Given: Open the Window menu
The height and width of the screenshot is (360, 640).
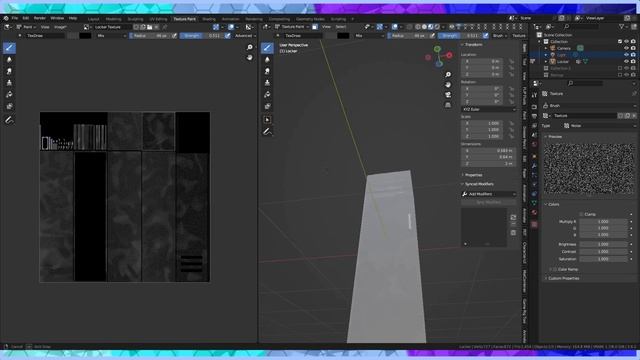Looking at the screenshot, I should point(57,18).
